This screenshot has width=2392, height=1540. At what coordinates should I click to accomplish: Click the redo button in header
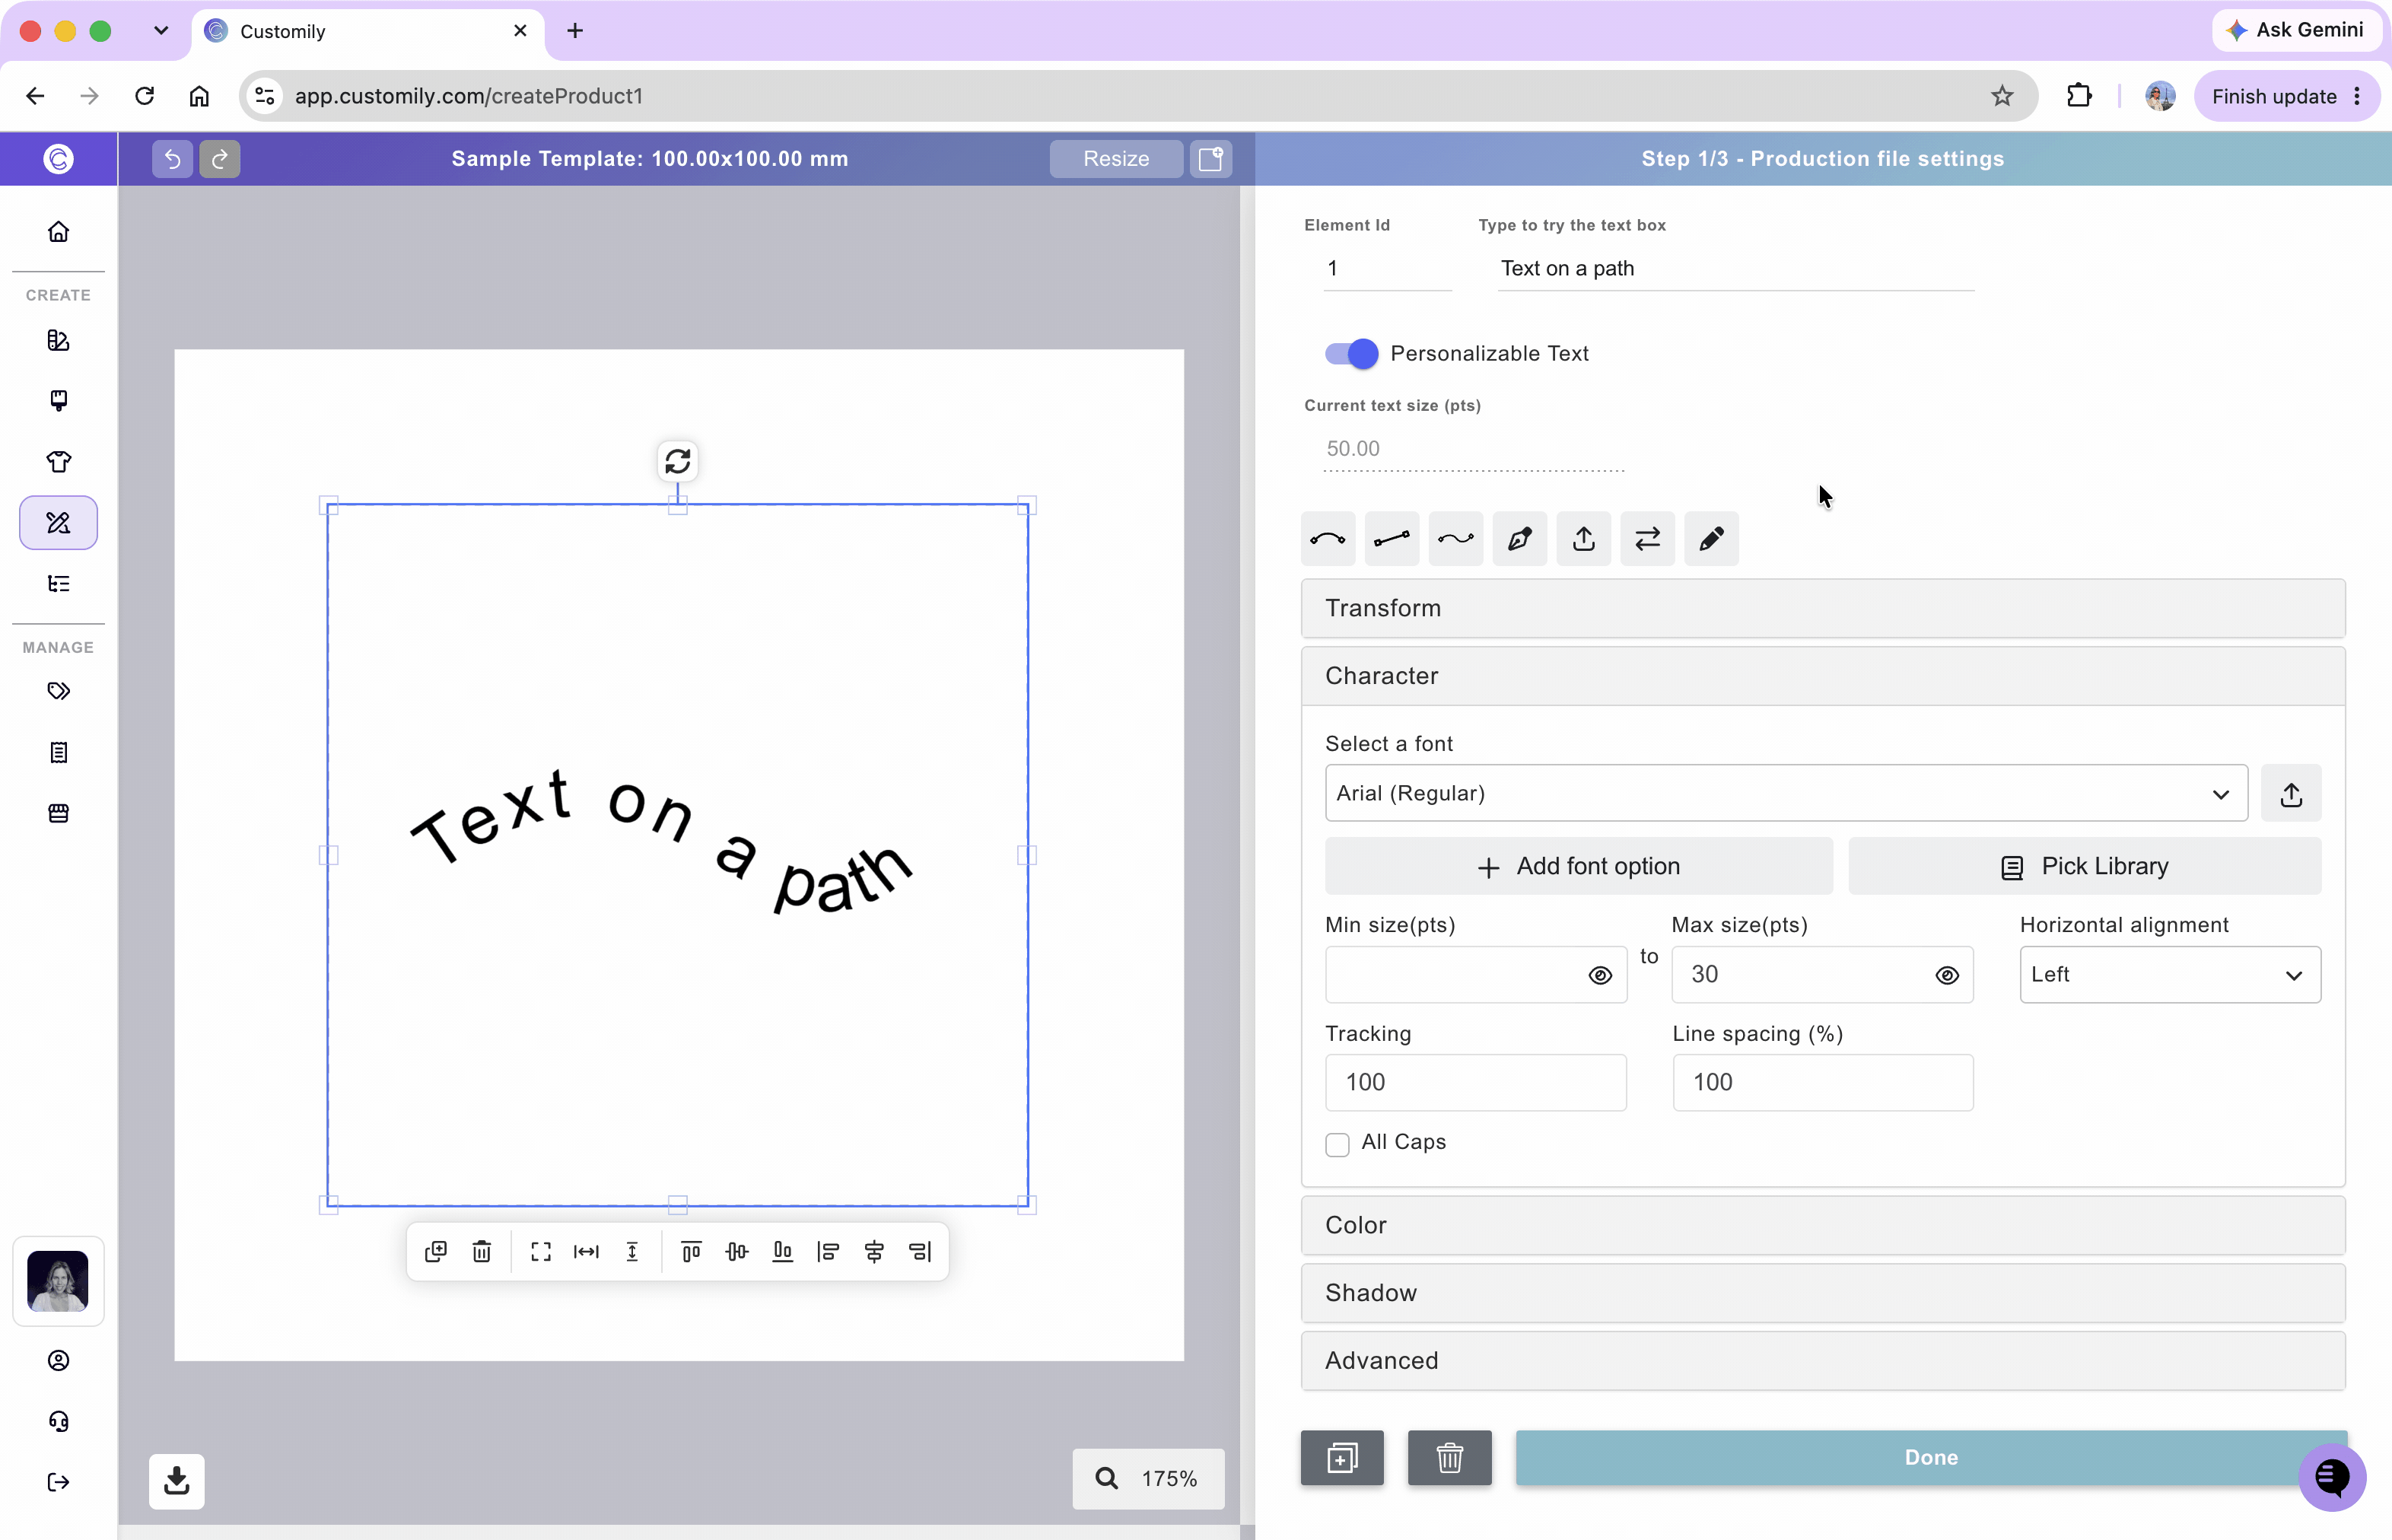(220, 158)
